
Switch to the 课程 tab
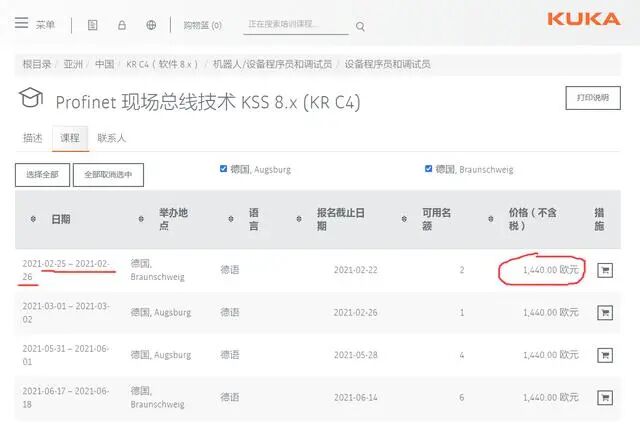click(70, 138)
